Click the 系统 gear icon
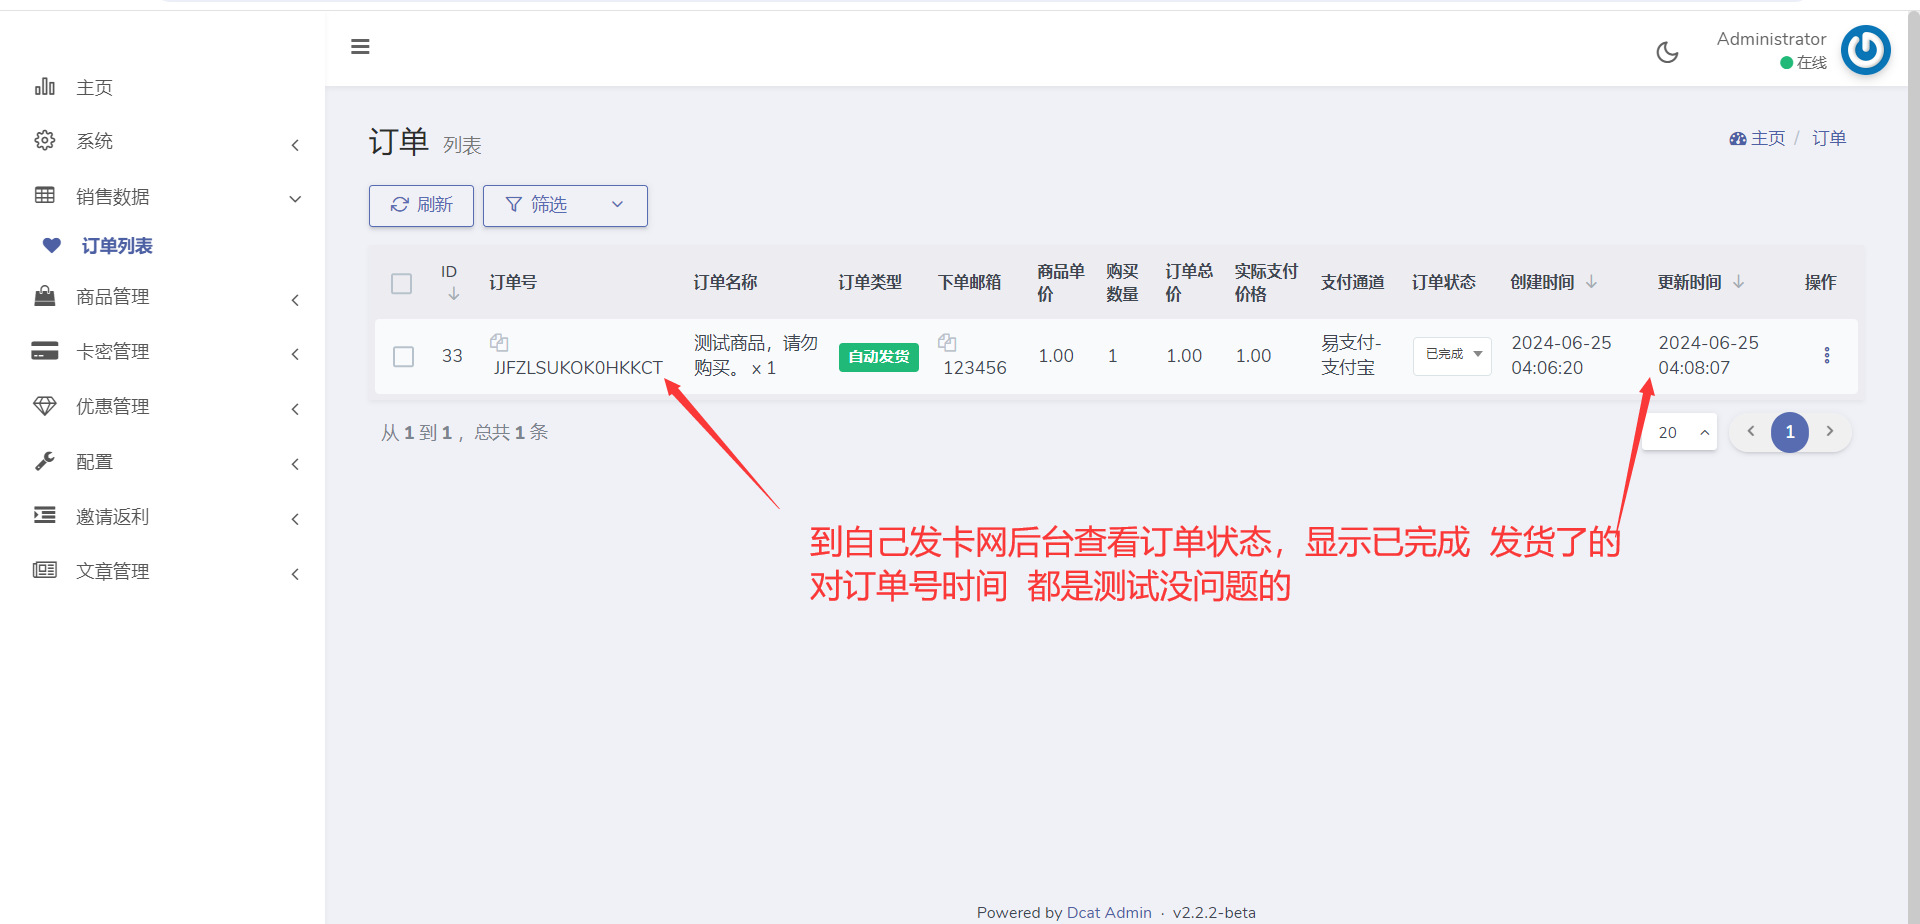The image size is (1920, 924). [x=45, y=141]
